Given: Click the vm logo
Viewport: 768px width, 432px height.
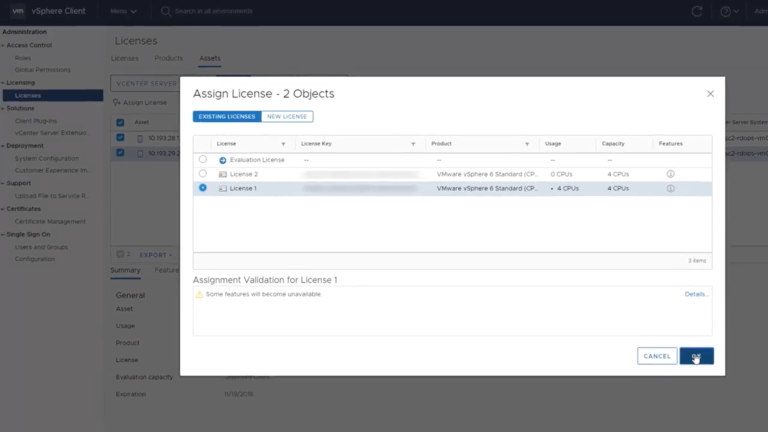Looking at the screenshot, I should (18, 11).
